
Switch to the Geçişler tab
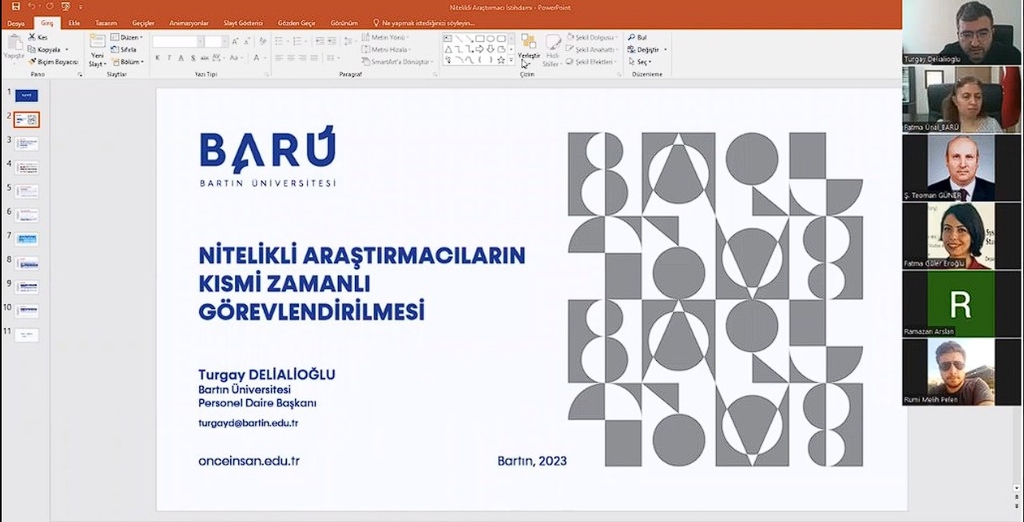tap(143, 23)
